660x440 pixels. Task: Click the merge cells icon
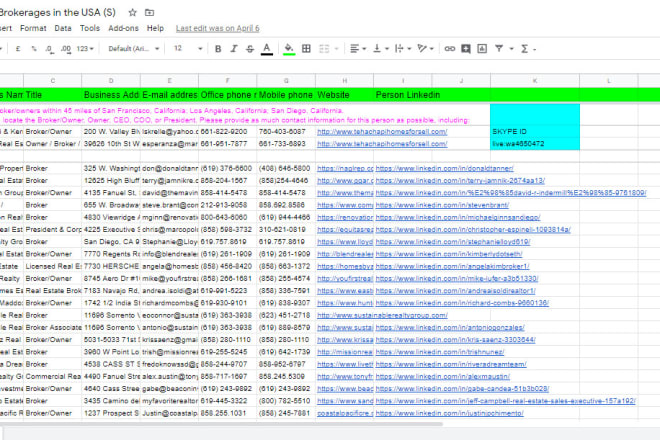(x=324, y=49)
